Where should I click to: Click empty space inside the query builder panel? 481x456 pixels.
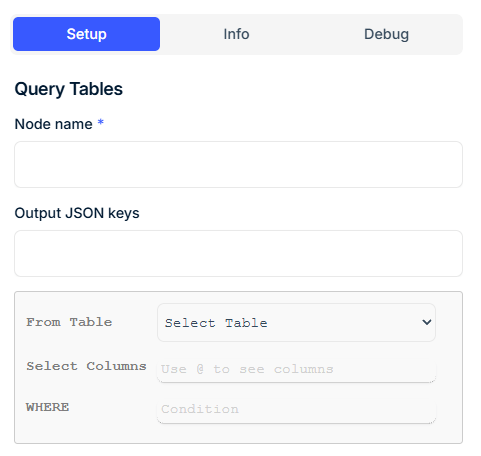83,430
